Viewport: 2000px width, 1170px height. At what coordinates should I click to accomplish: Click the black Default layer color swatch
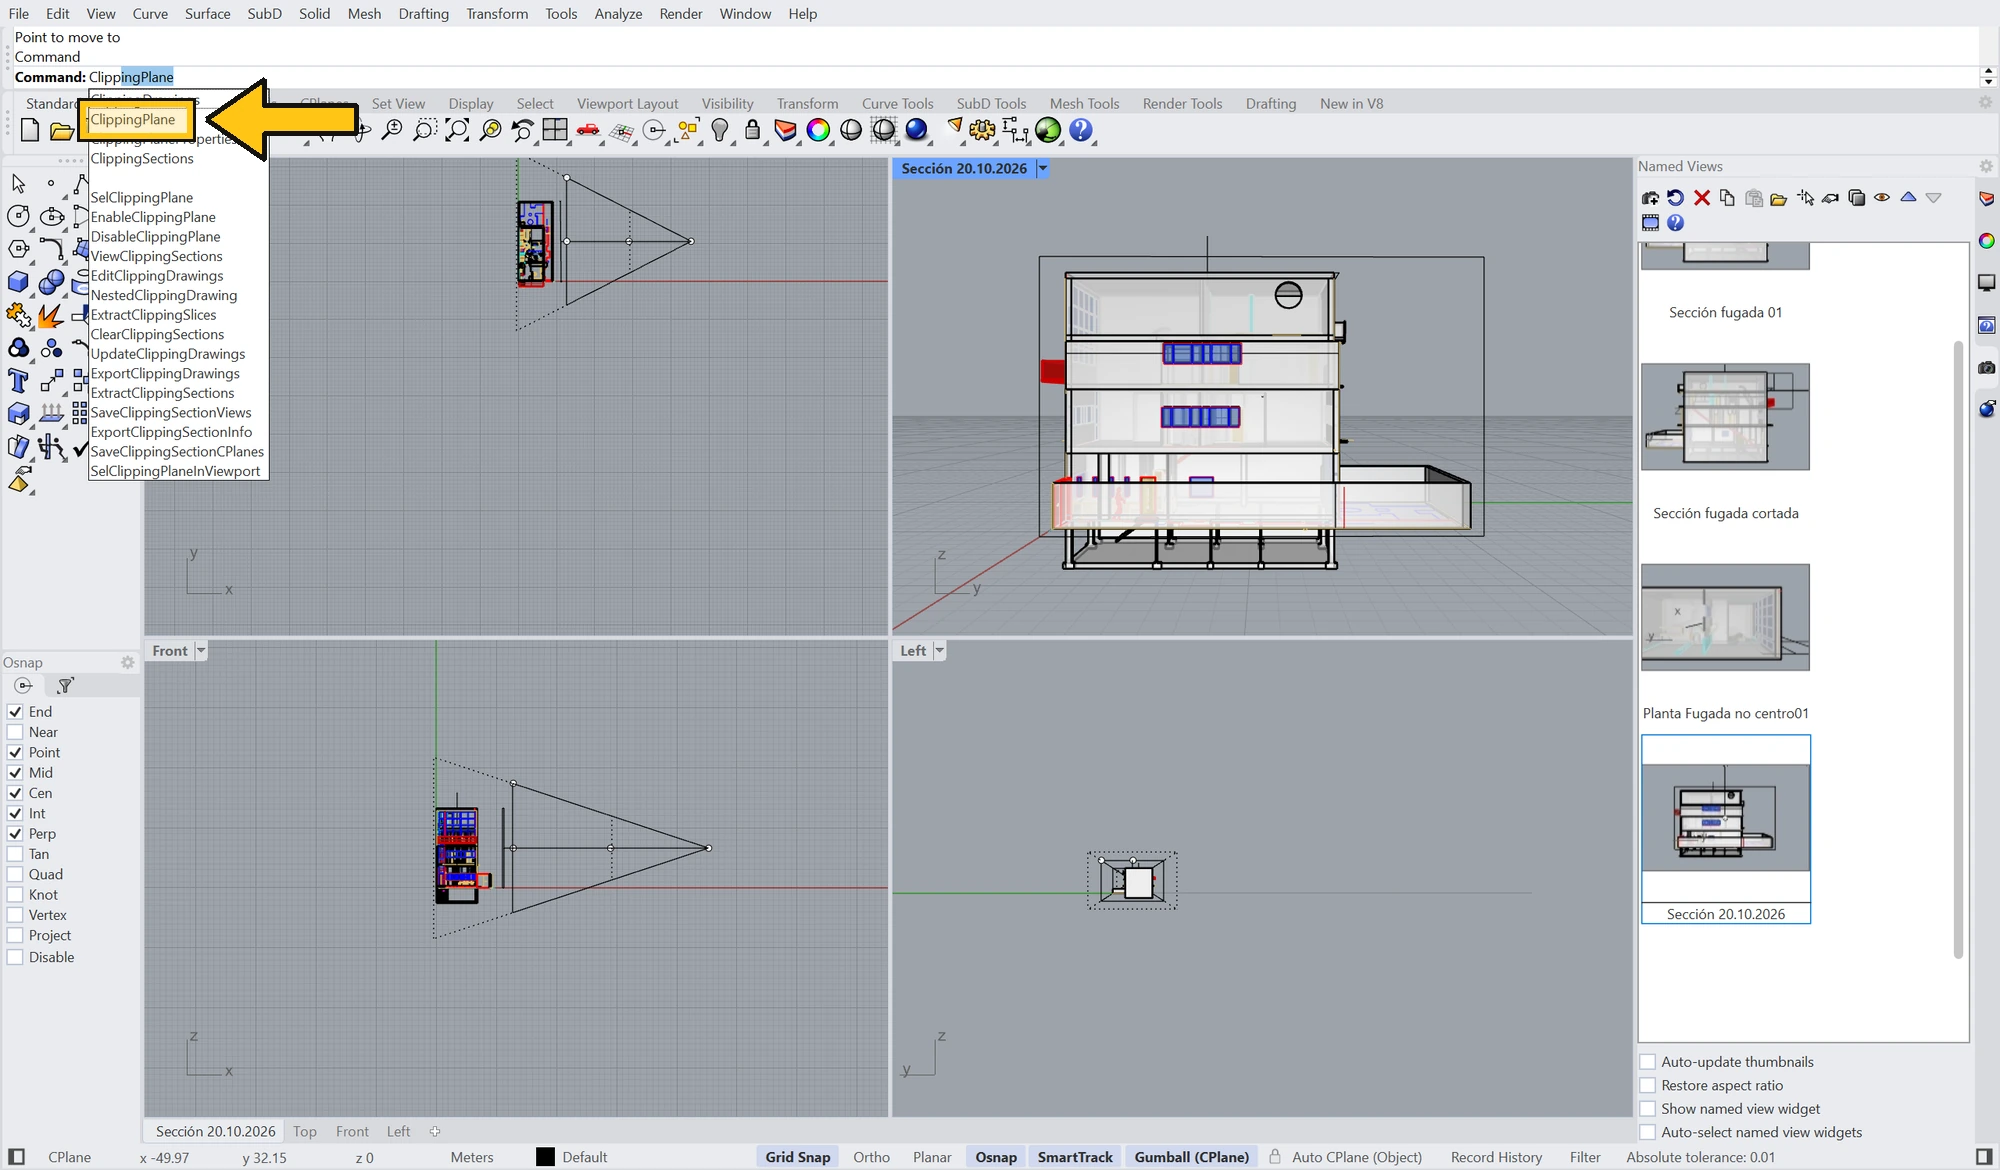(545, 1157)
